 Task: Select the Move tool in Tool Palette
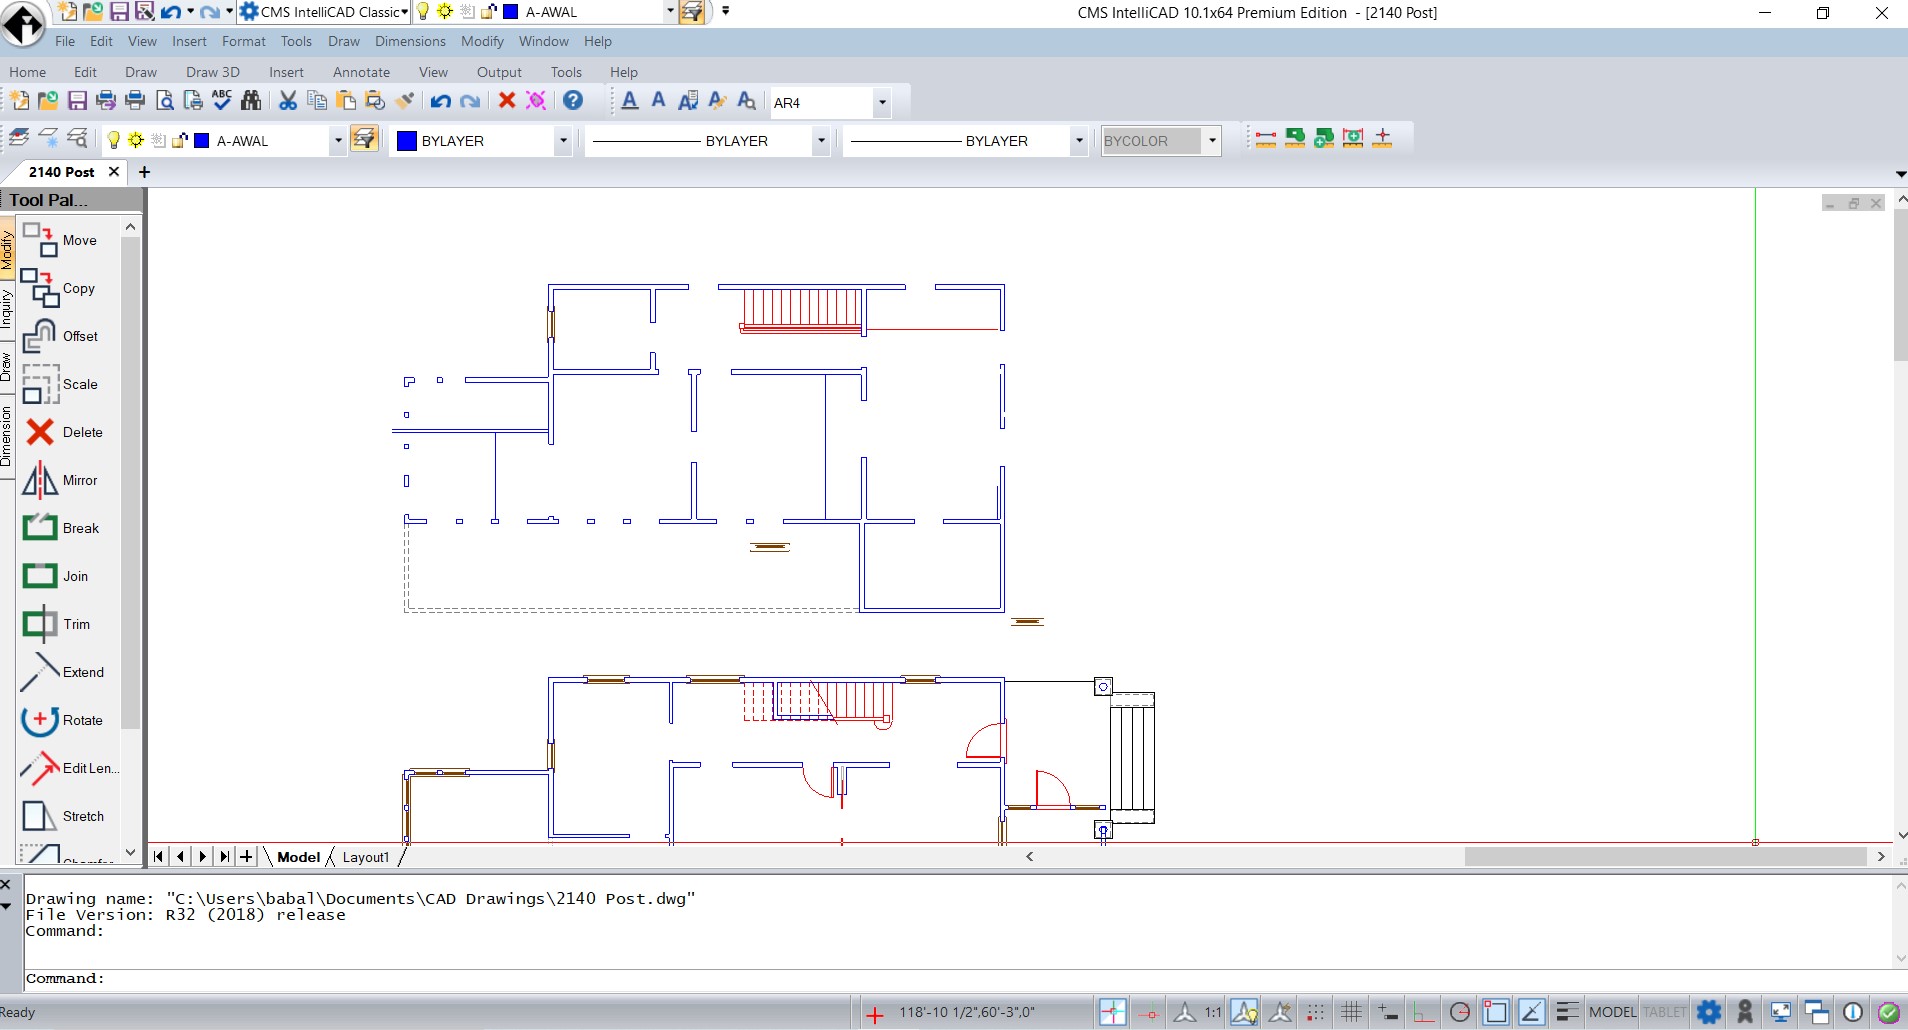[x=60, y=240]
